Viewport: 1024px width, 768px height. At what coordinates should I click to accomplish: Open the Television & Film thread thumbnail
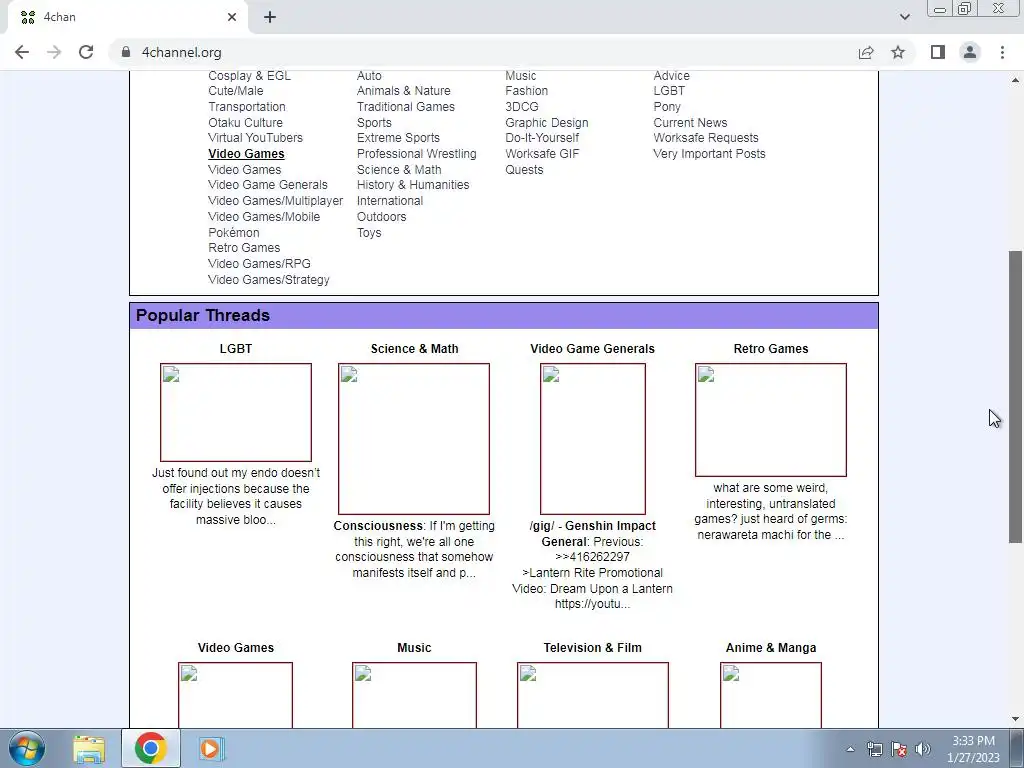592,695
